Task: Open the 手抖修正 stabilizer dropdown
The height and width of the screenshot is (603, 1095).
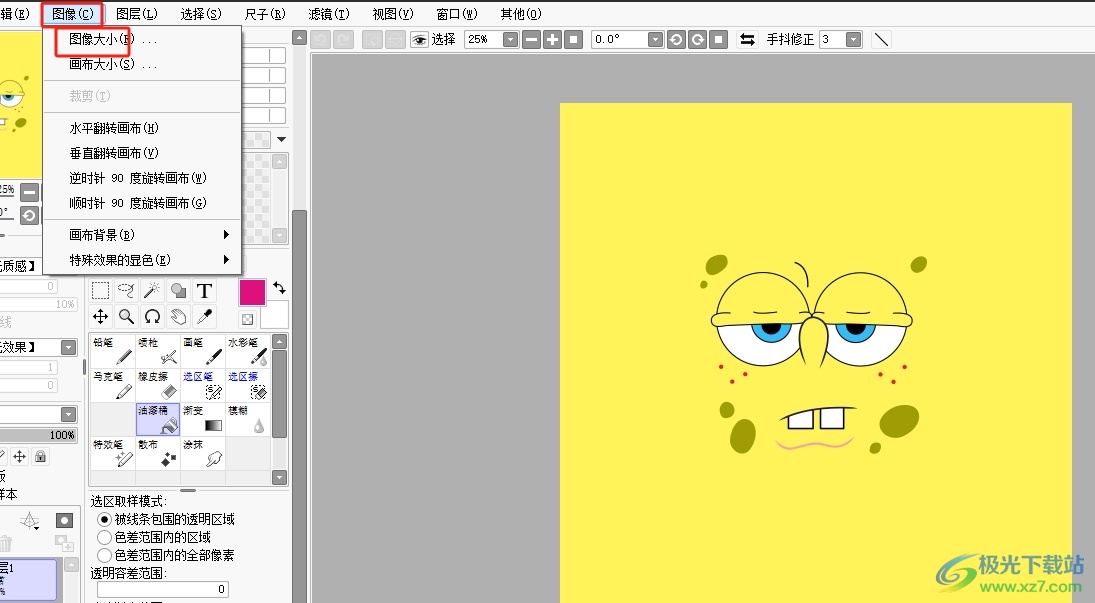Action: pos(853,40)
